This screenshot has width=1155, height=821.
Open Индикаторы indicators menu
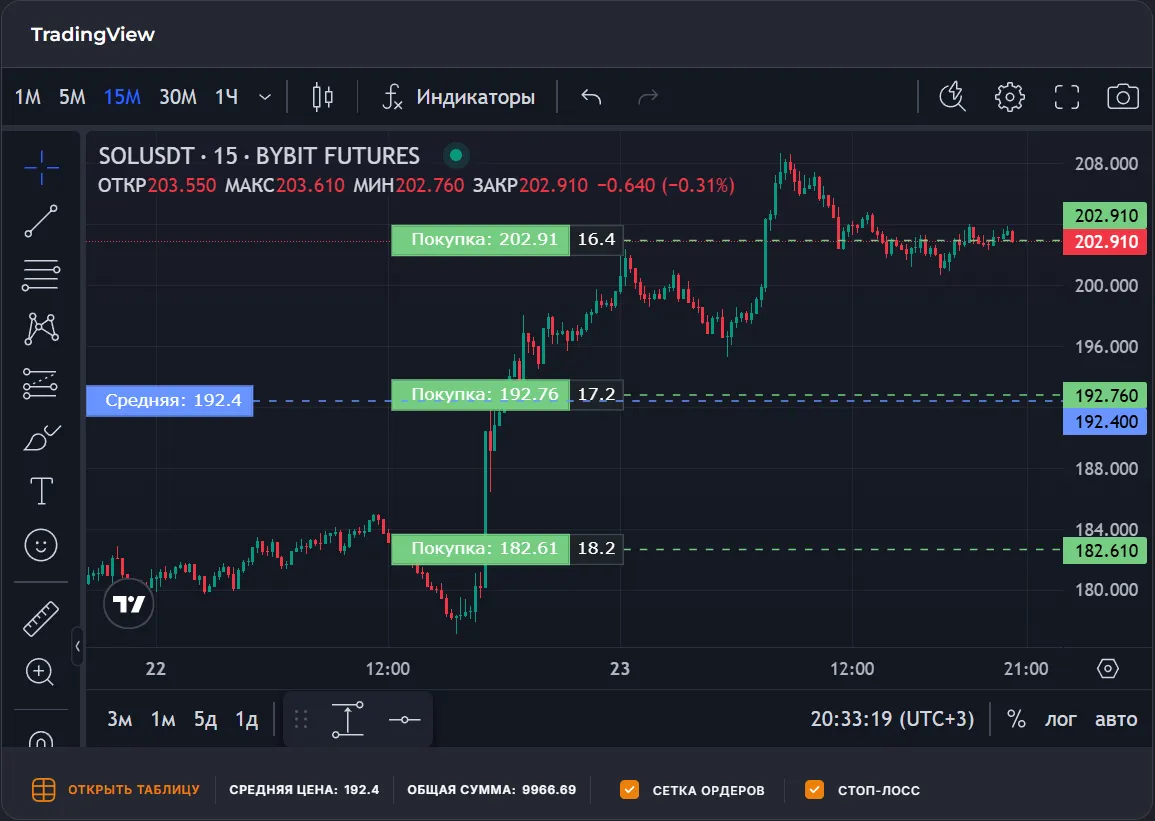[459, 97]
